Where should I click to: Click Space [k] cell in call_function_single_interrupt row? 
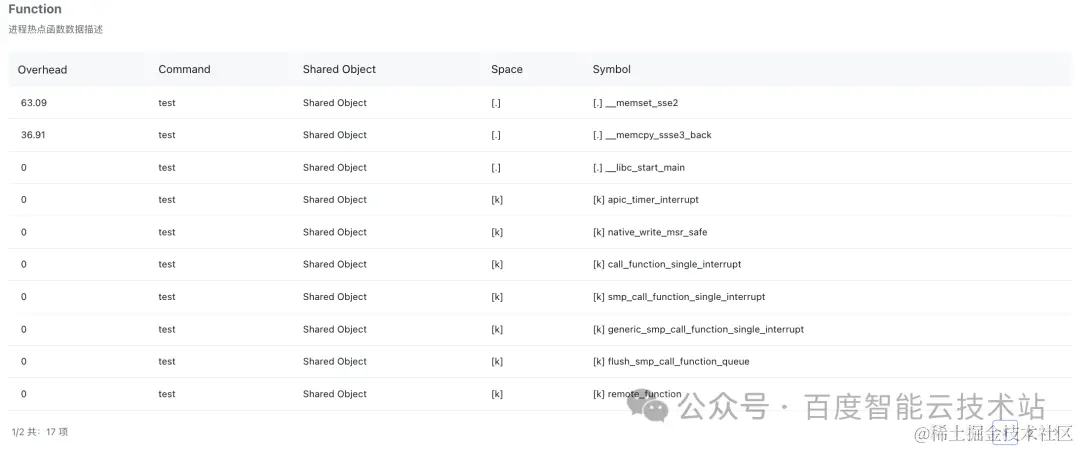(497, 264)
